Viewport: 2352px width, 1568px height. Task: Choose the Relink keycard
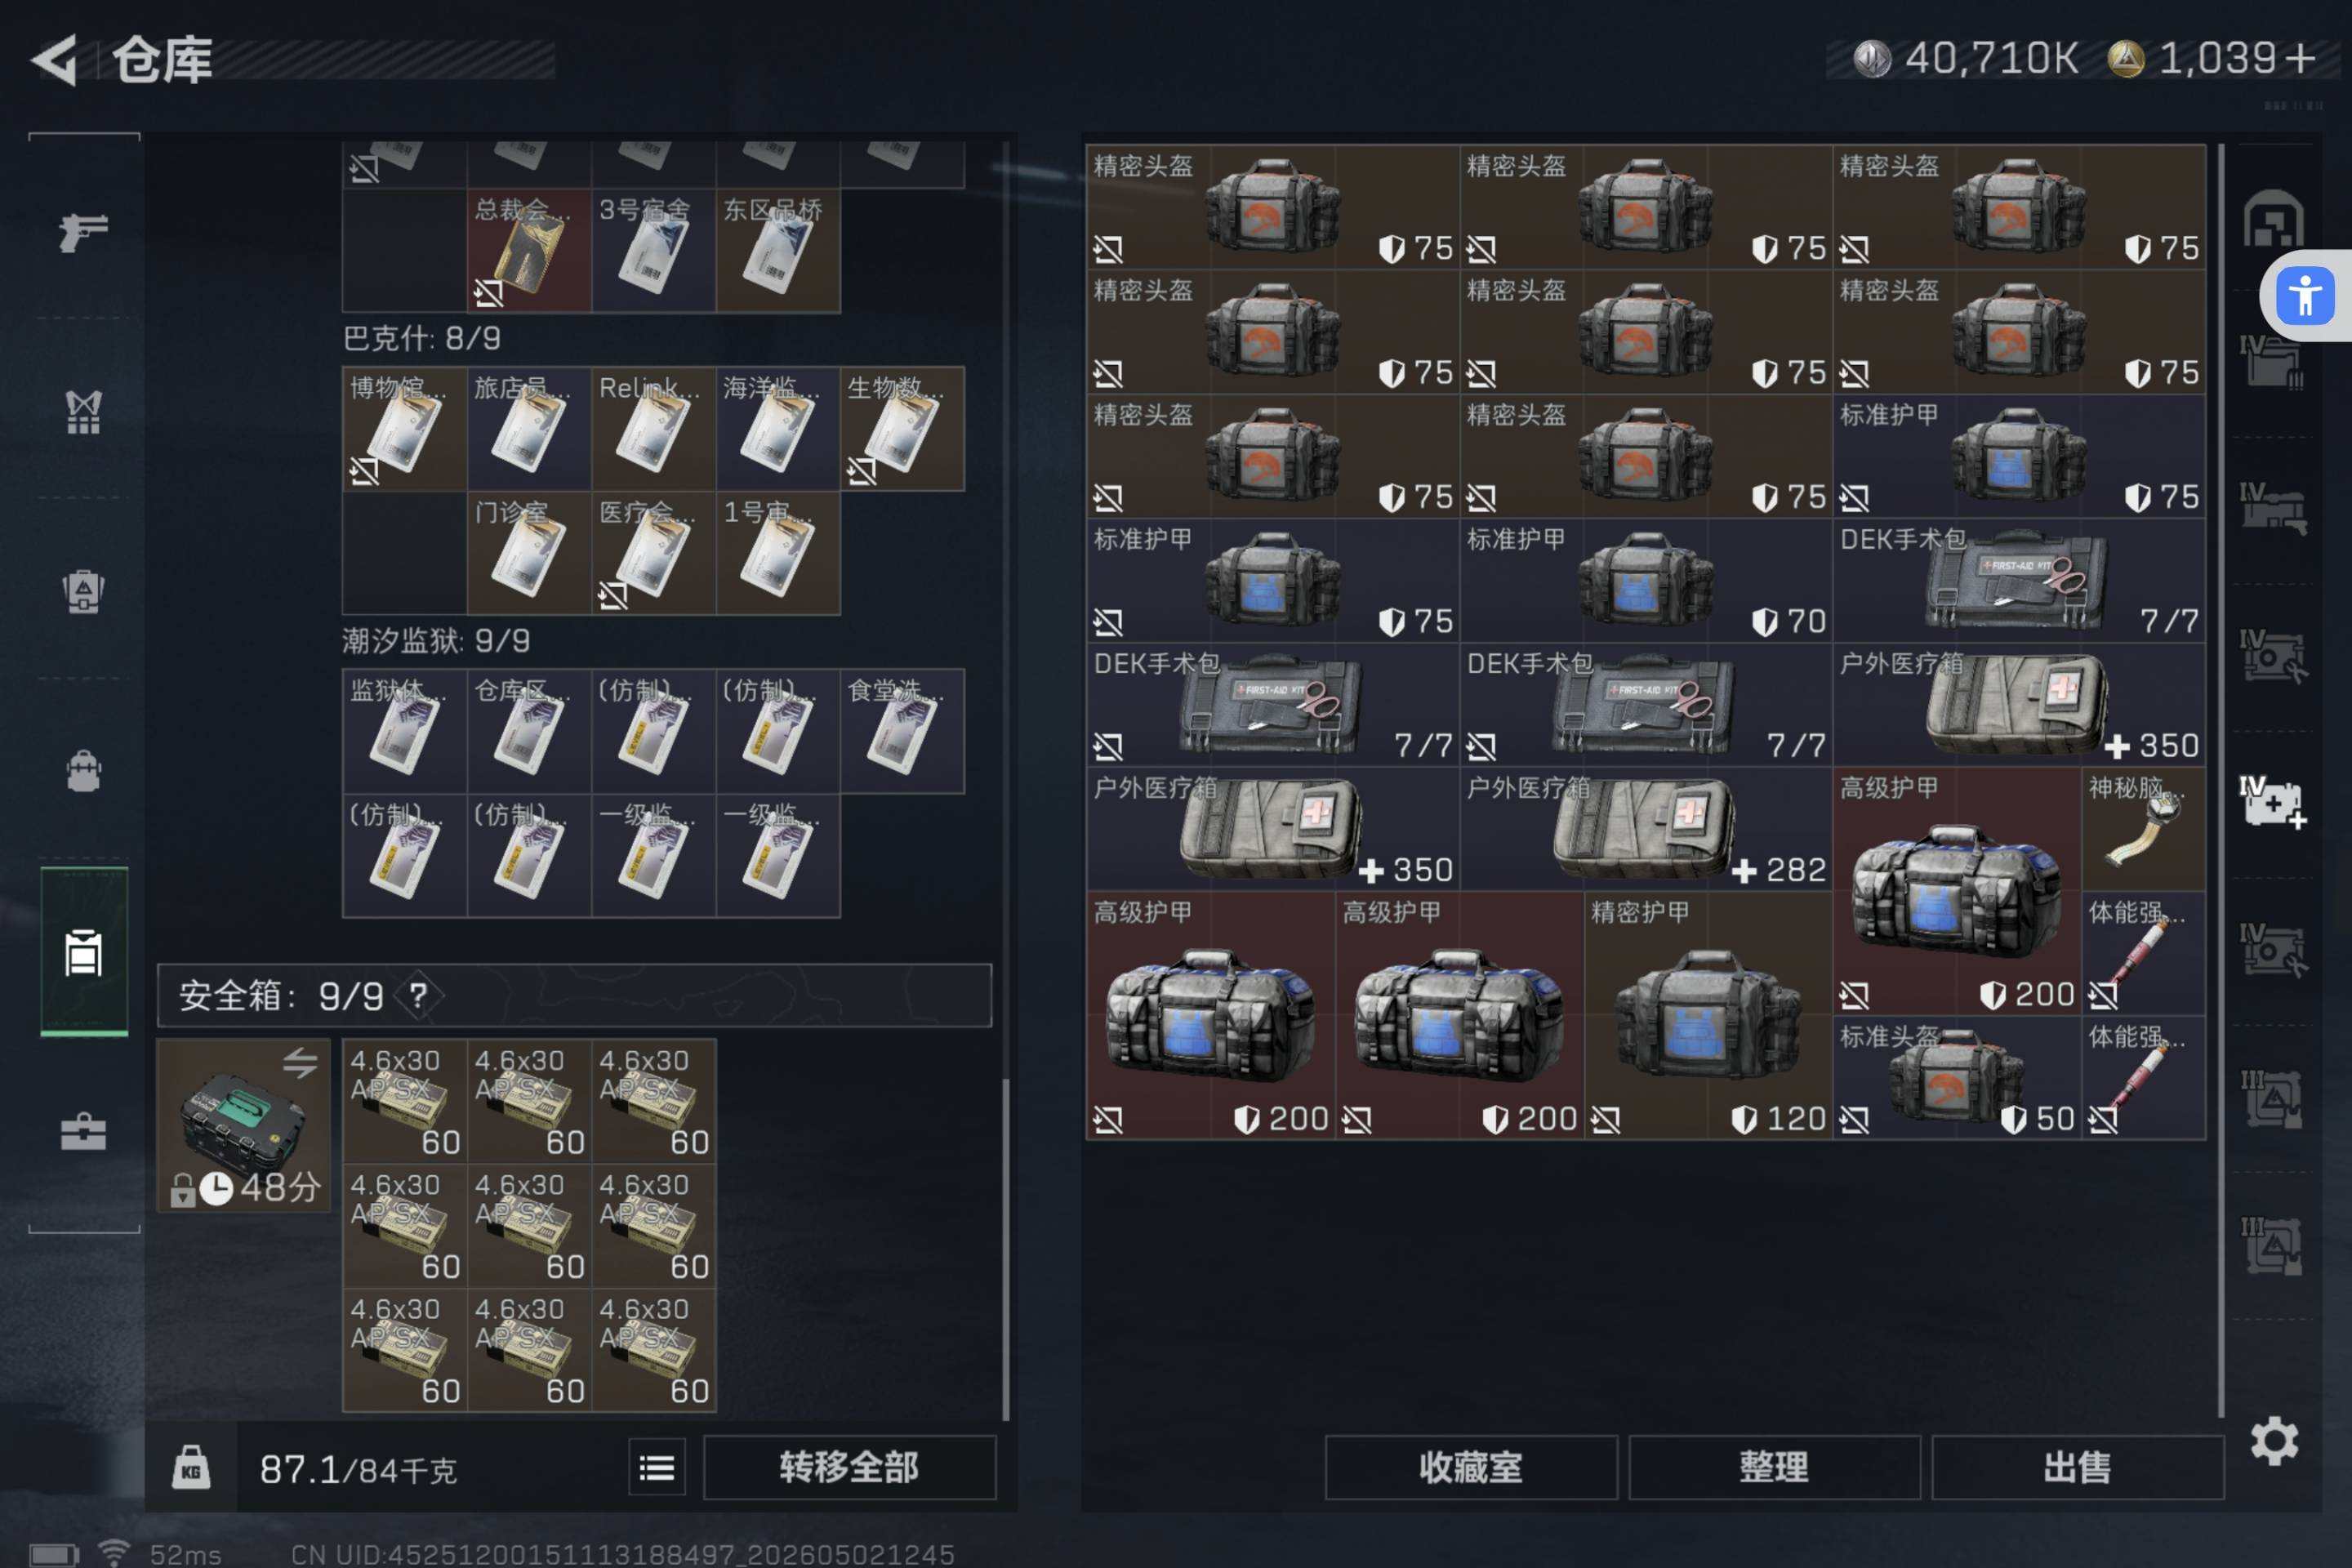pos(653,429)
